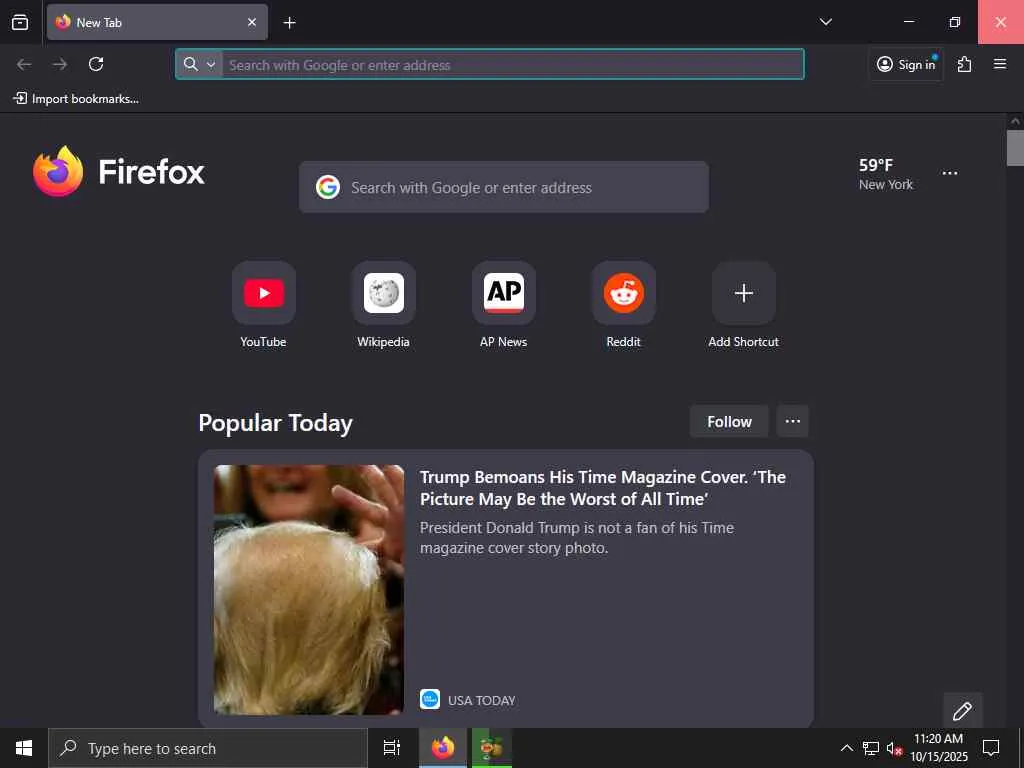This screenshot has height=768, width=1024.
Task: Expand the List all tabs chevron
Action: [825, 22]
